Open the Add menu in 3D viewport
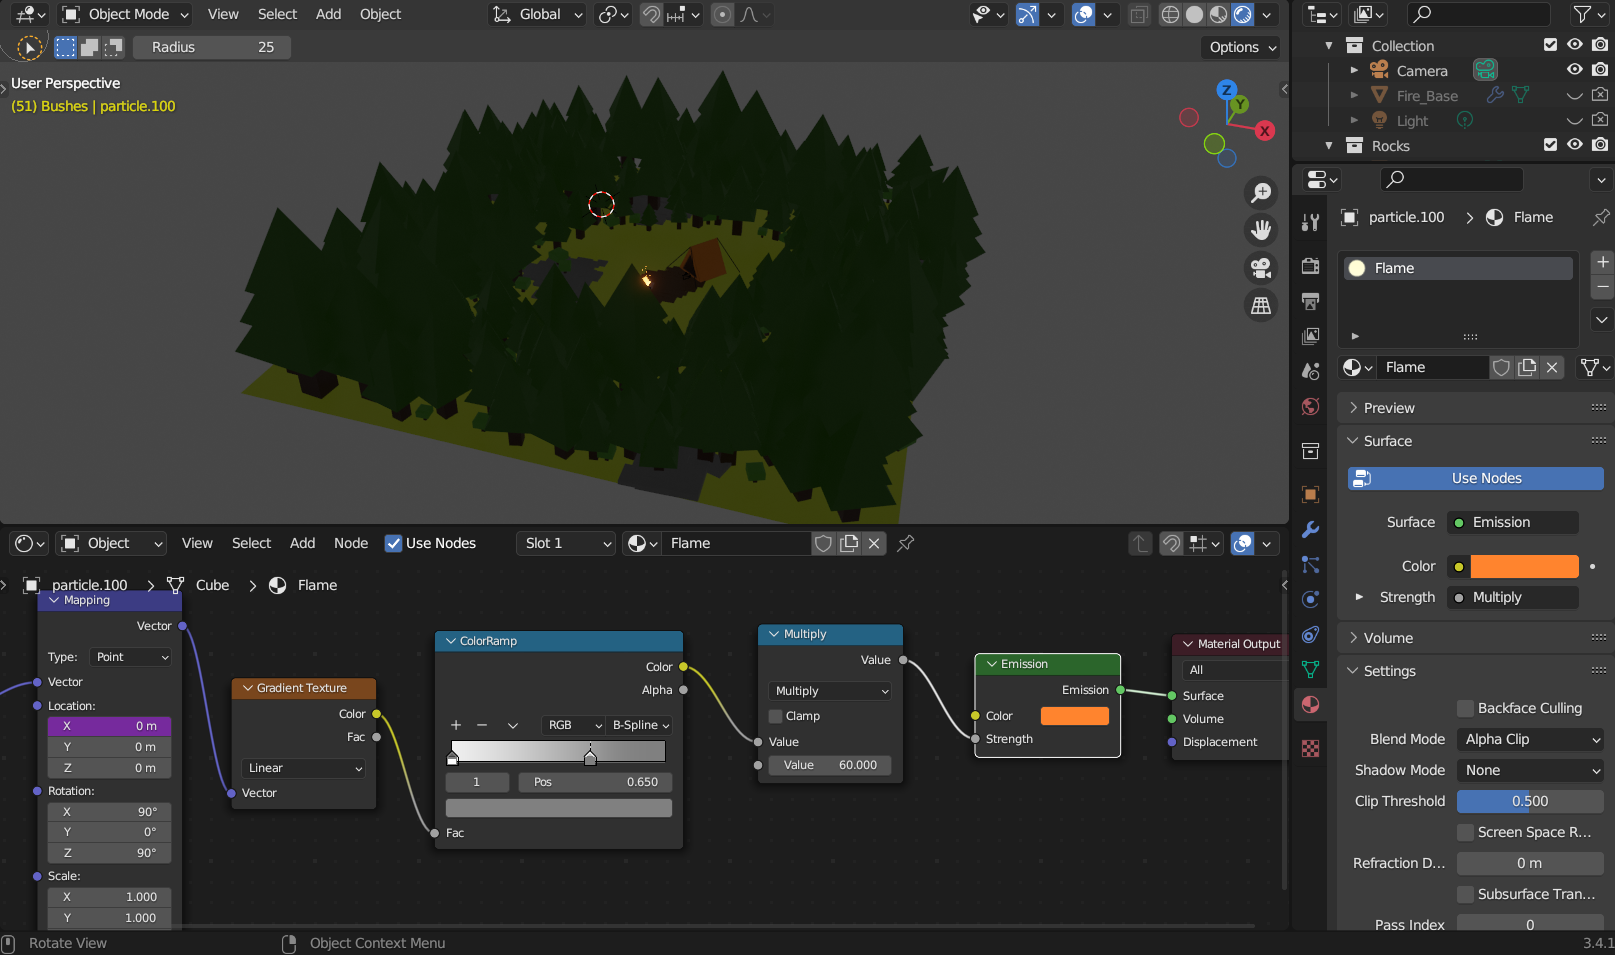1615x955 pixels. [328, 14]
